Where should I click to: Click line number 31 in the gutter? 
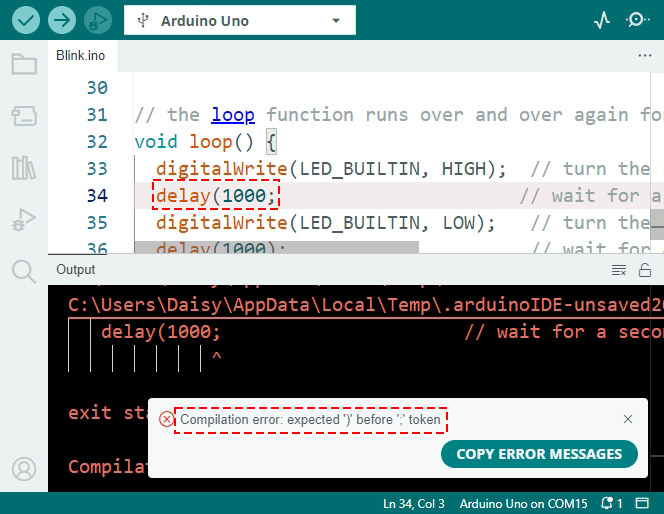pyautogui.click(x=97, y=115)
